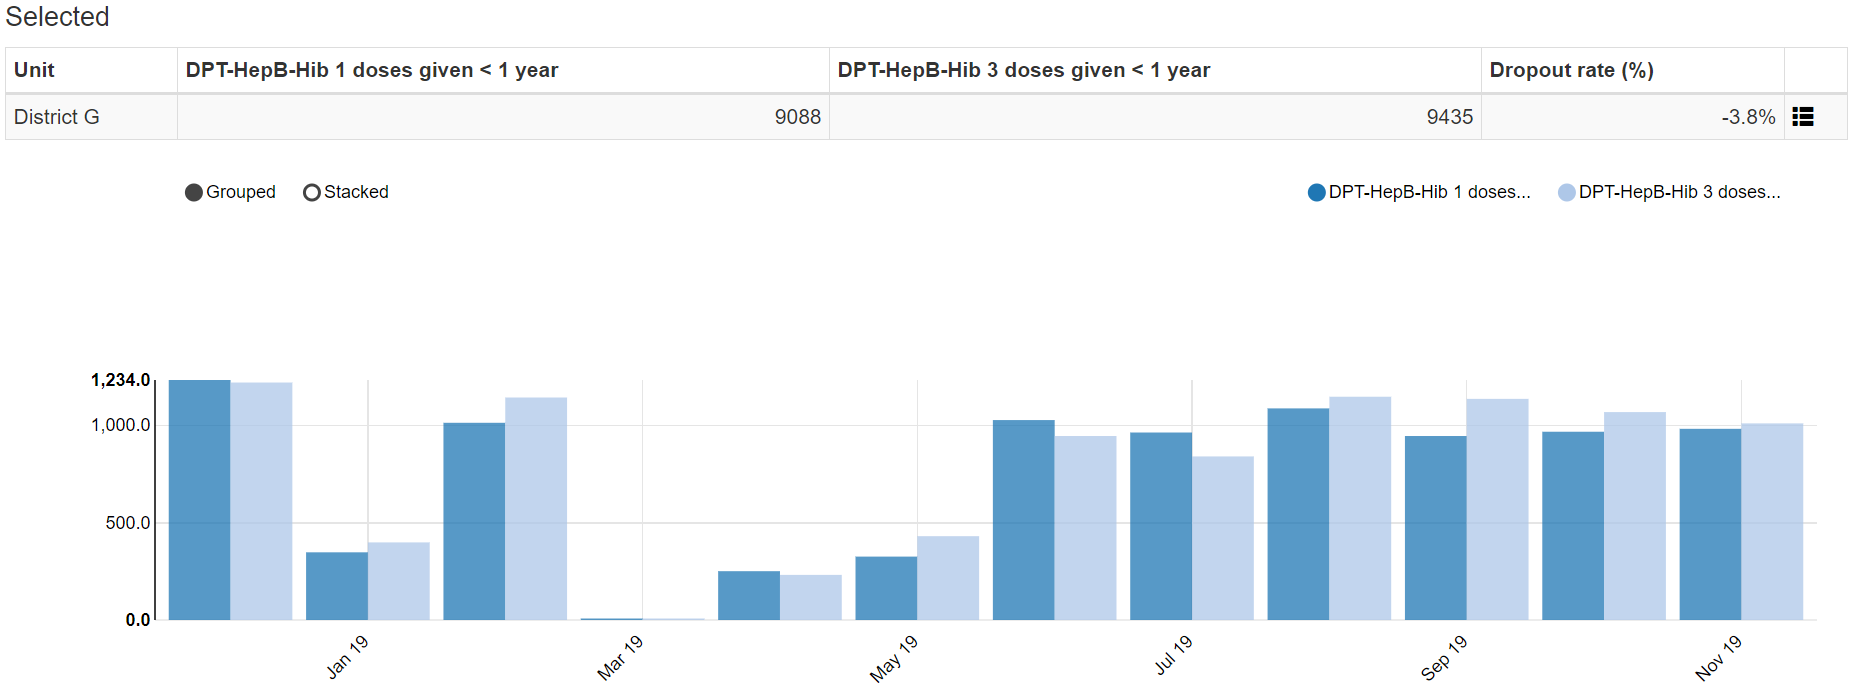Click DPT-HepB-Hib 1 doses given column header

click(503, 70)
